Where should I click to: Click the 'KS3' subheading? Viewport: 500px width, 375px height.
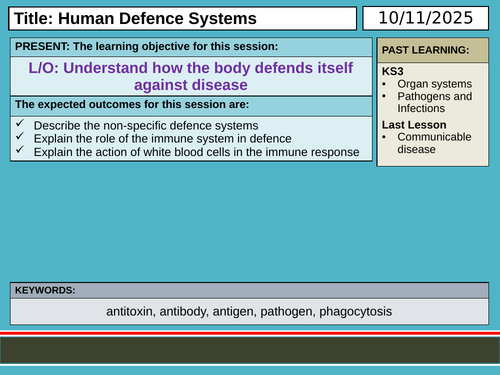392,71
